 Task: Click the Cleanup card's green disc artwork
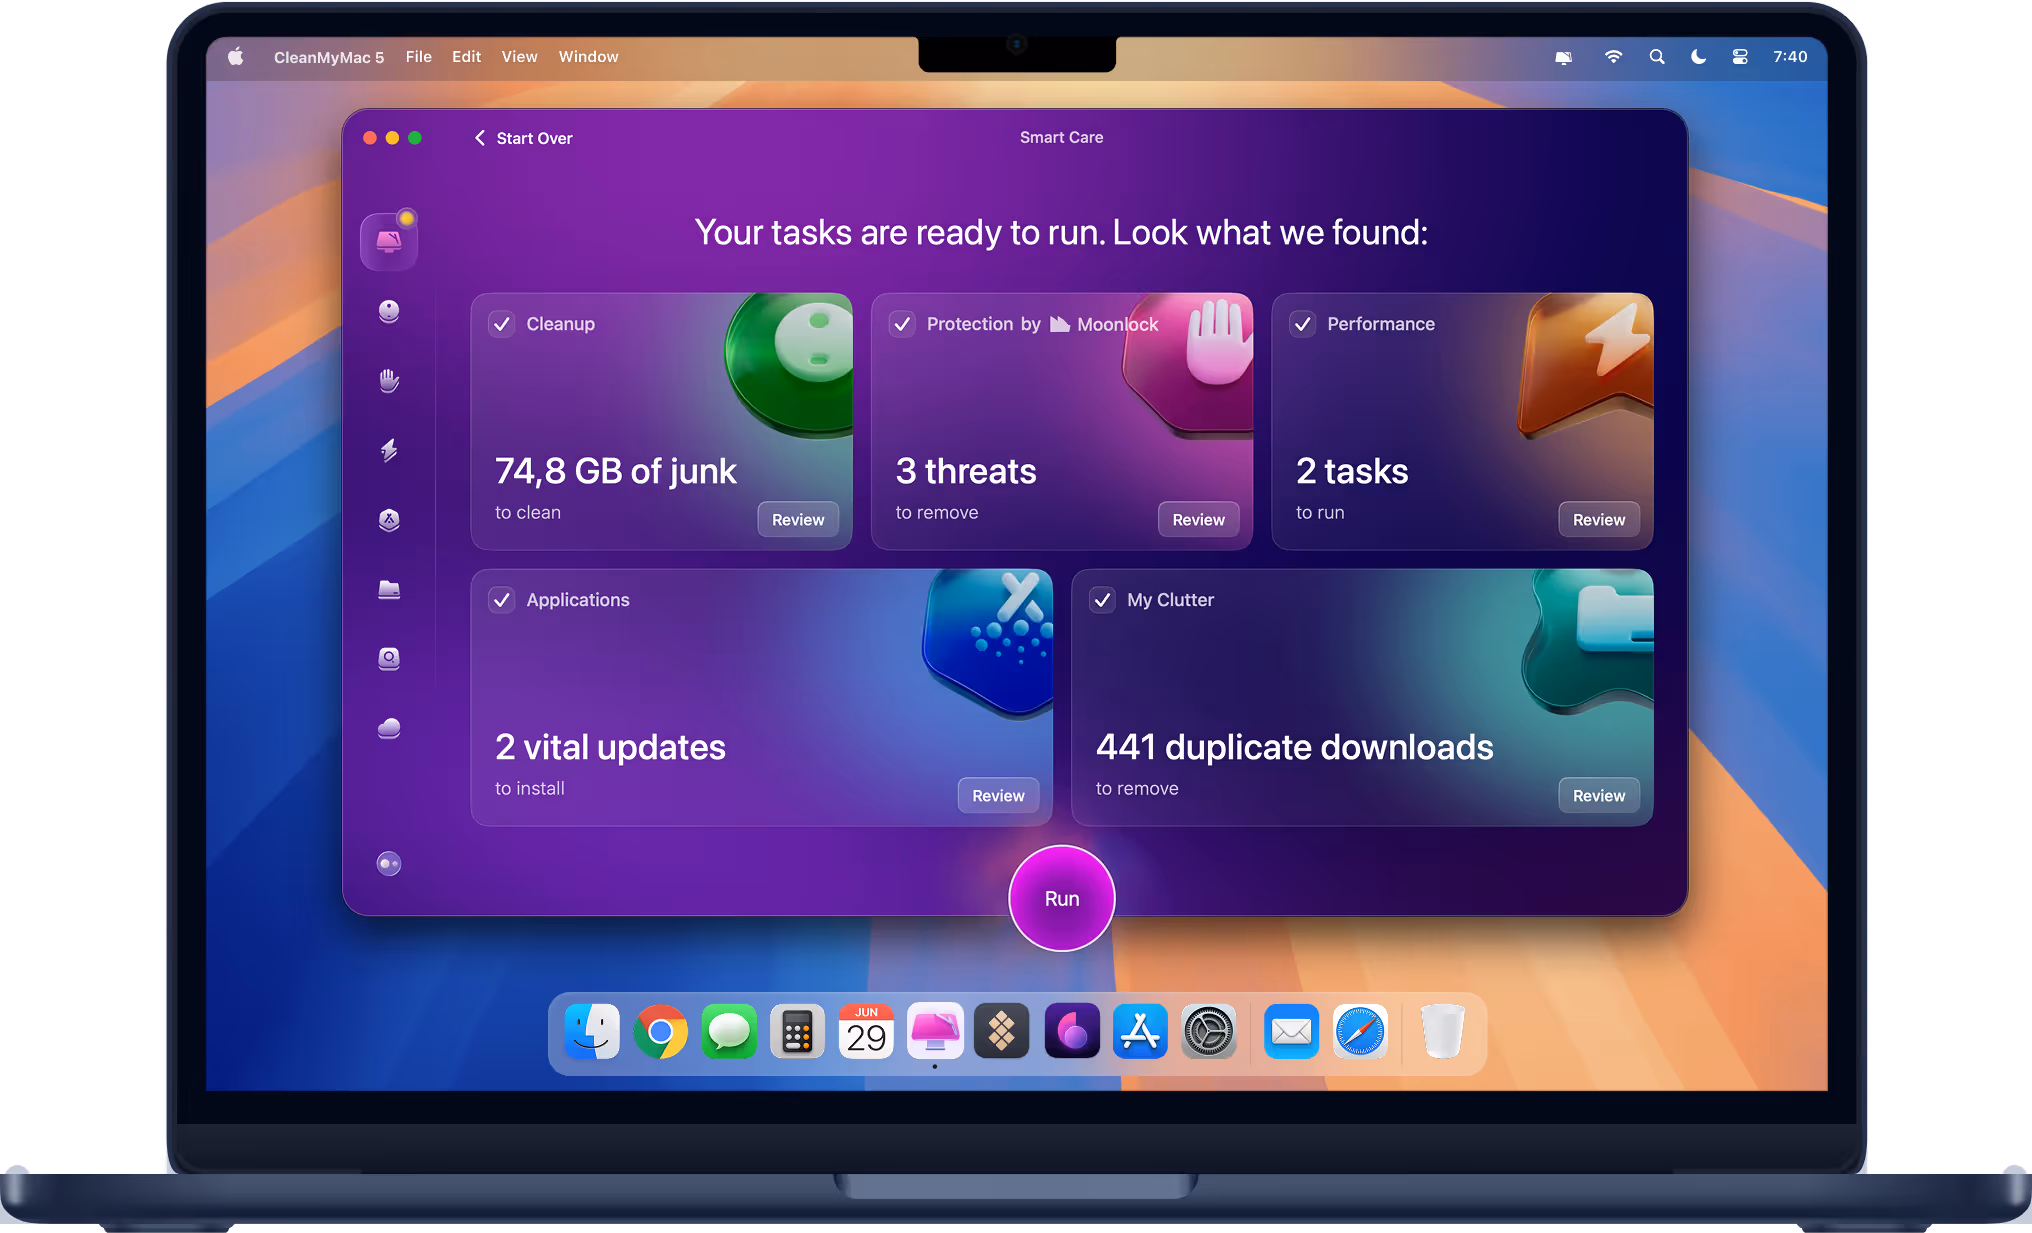(789, 364)
